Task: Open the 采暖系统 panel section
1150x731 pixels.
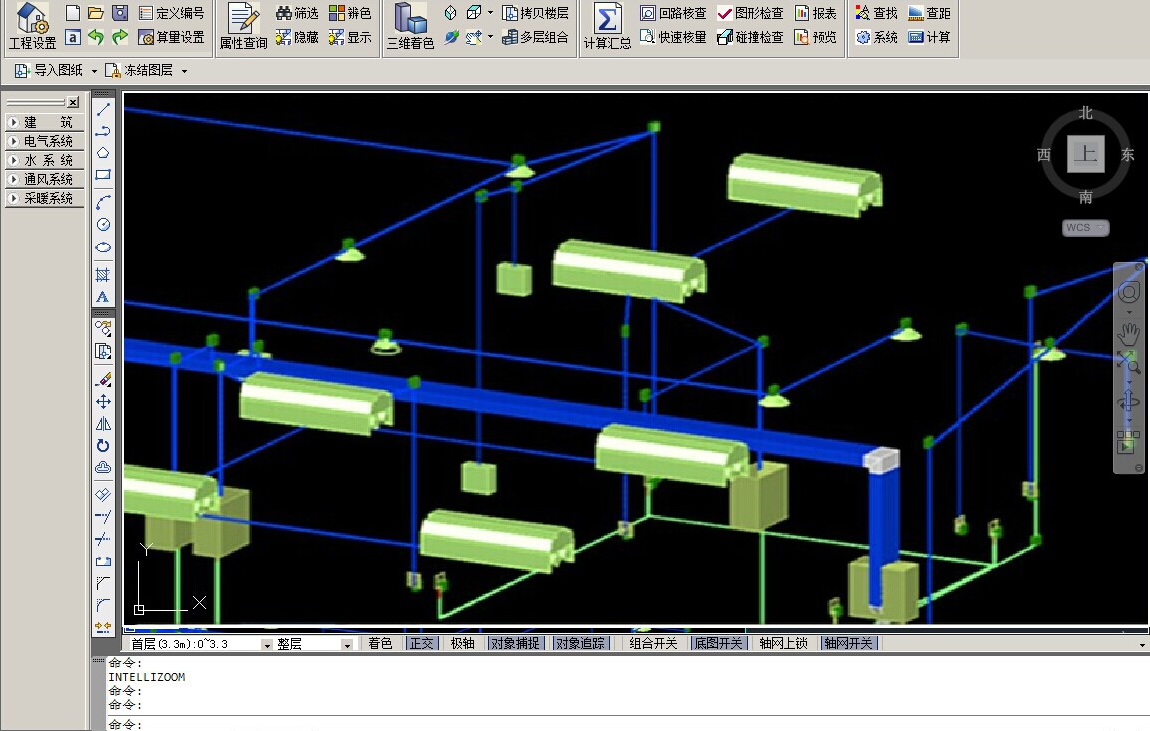Action: point(45,198)
